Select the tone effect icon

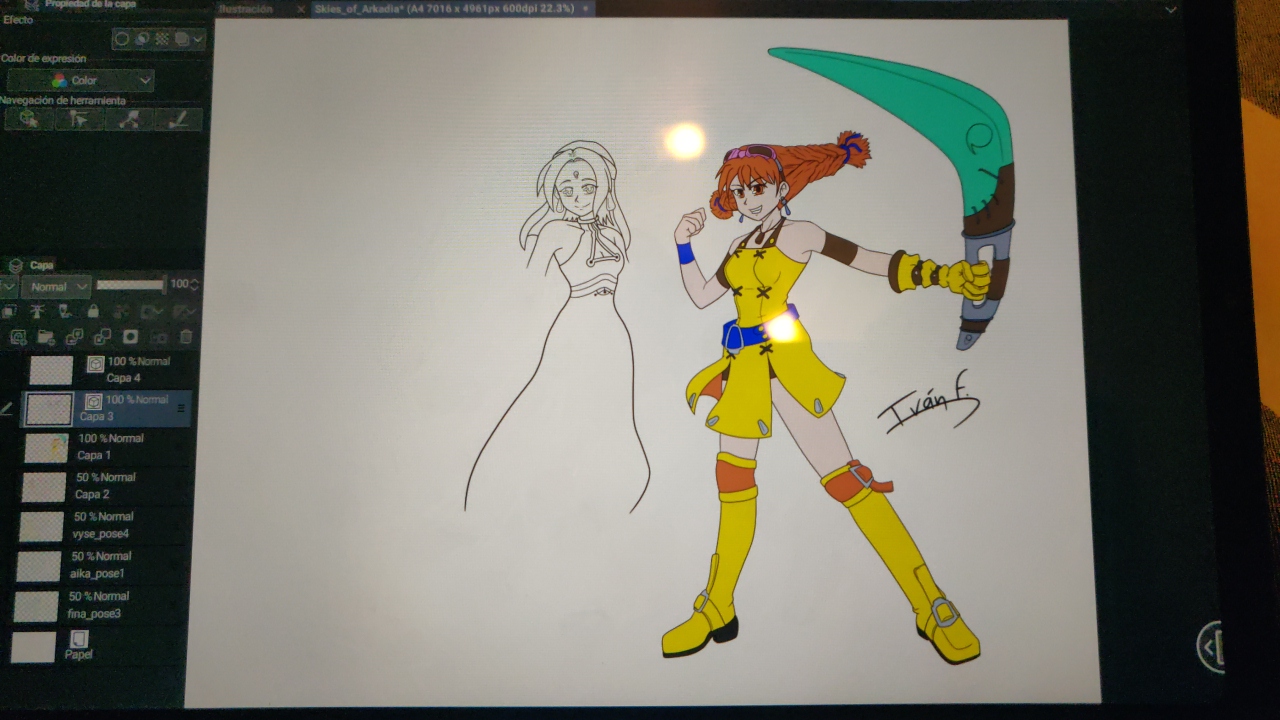[x=142, y=39]
